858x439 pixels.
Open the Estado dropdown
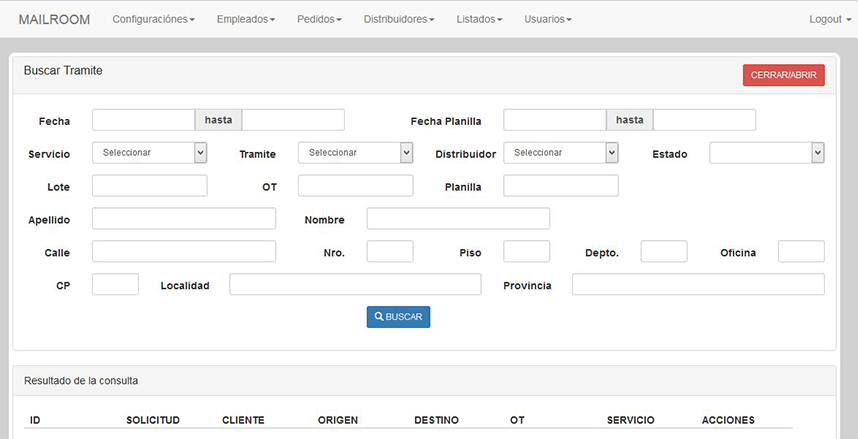point(766,152)
